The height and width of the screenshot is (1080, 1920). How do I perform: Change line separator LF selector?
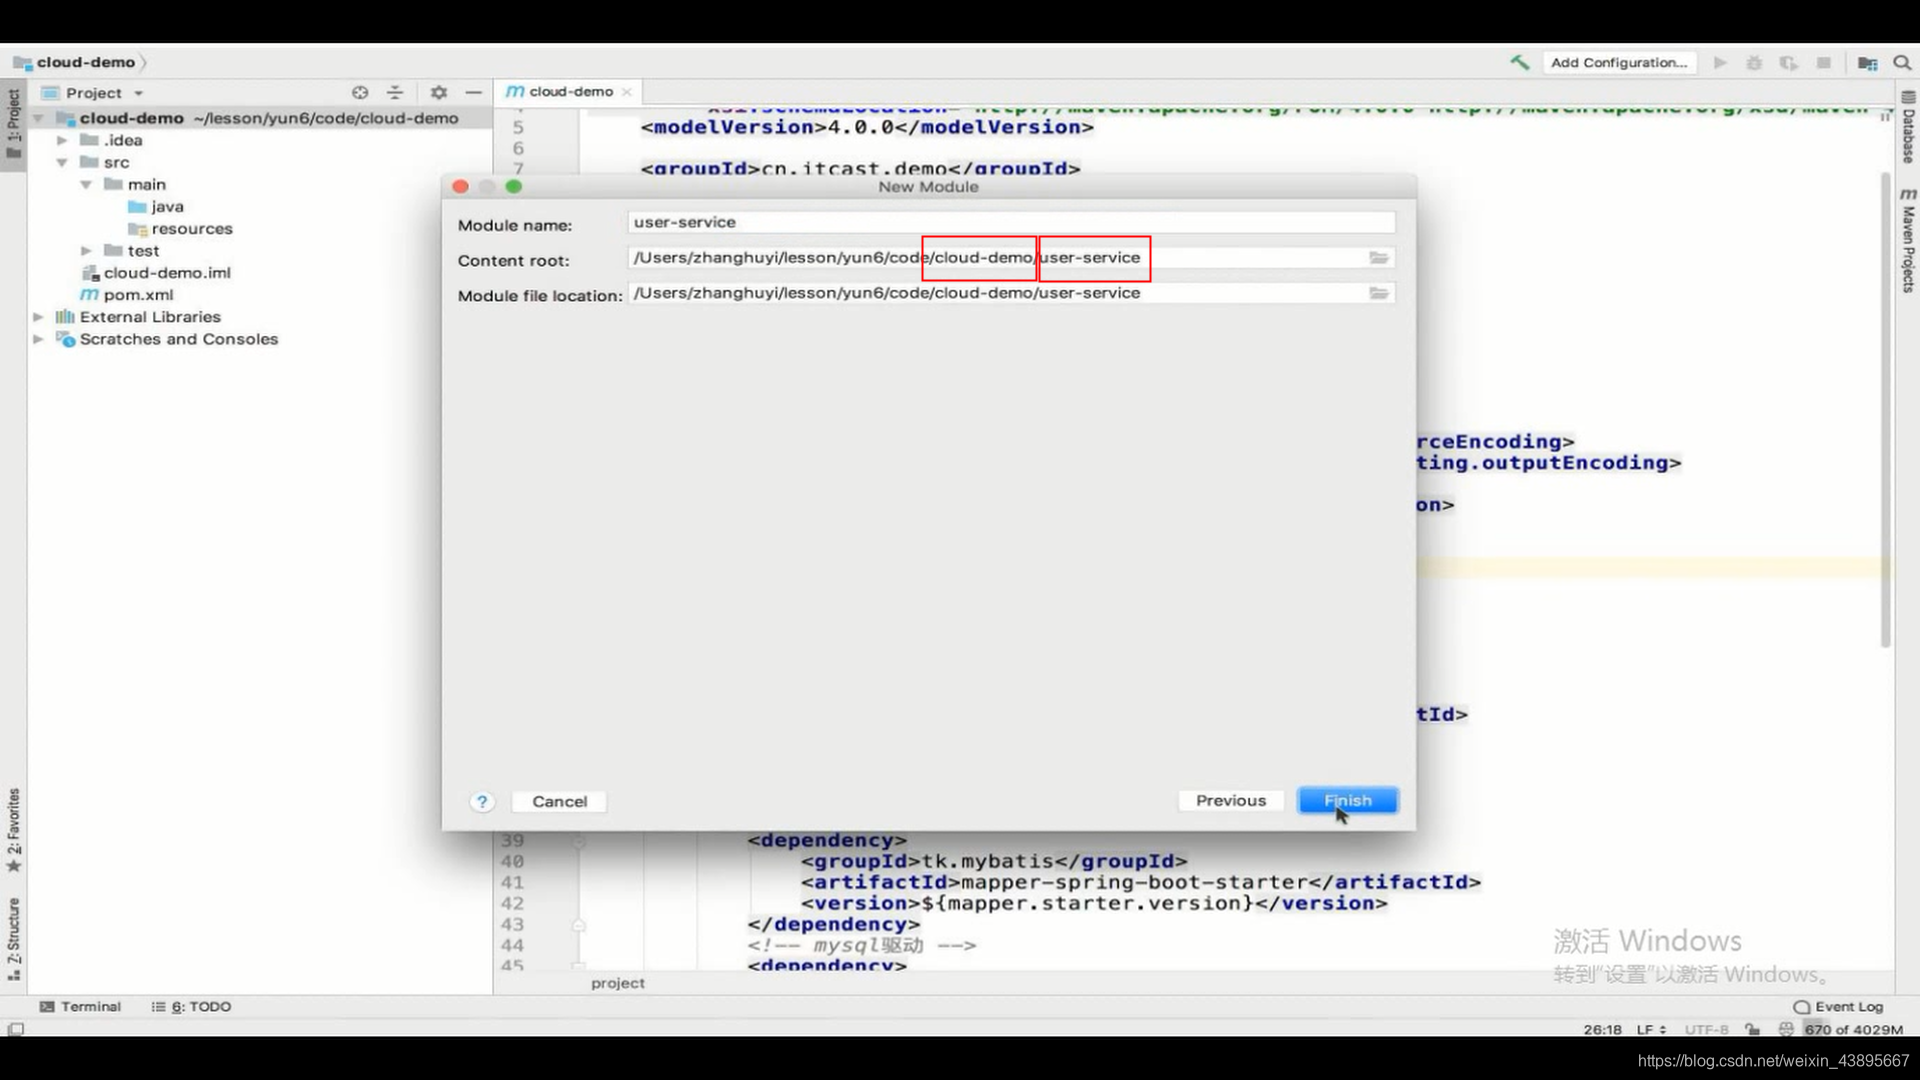[x=1651, y=1029]
